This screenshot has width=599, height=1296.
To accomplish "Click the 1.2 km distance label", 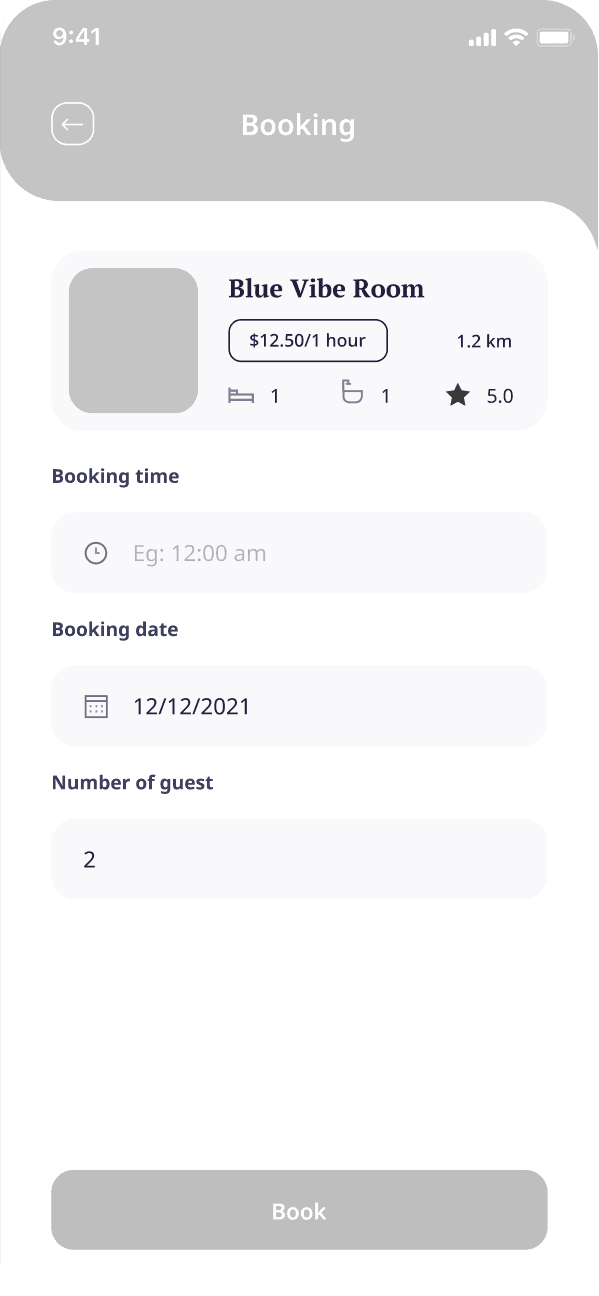I will point(483,340).
